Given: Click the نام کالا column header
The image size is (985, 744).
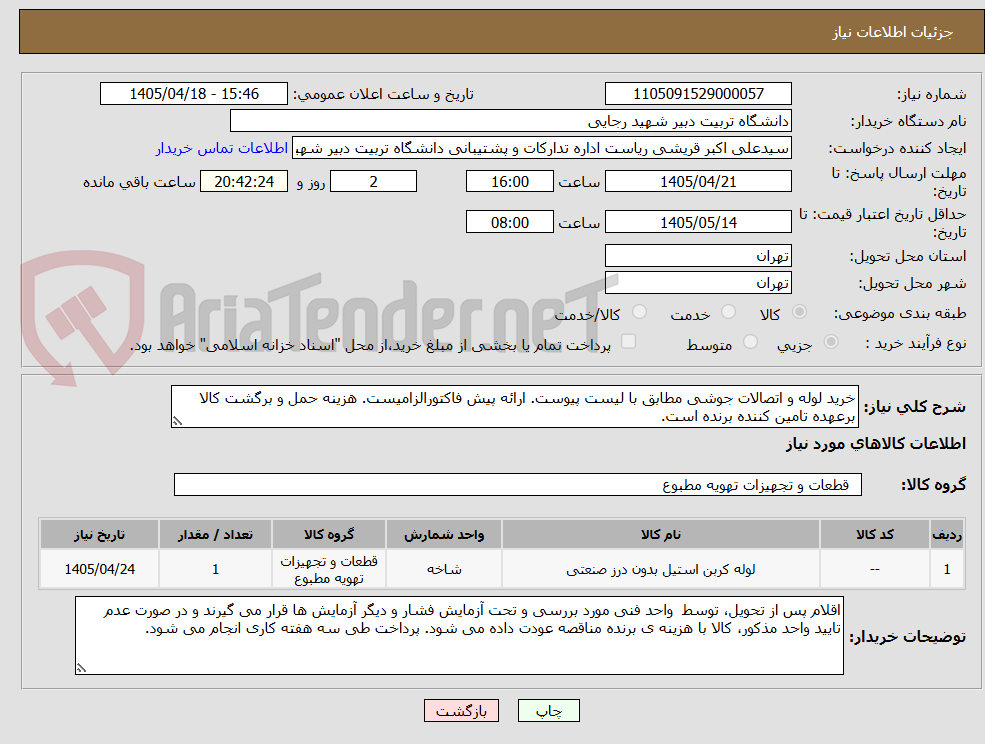Looking at the screenshot, I should (x=660, y=535).
